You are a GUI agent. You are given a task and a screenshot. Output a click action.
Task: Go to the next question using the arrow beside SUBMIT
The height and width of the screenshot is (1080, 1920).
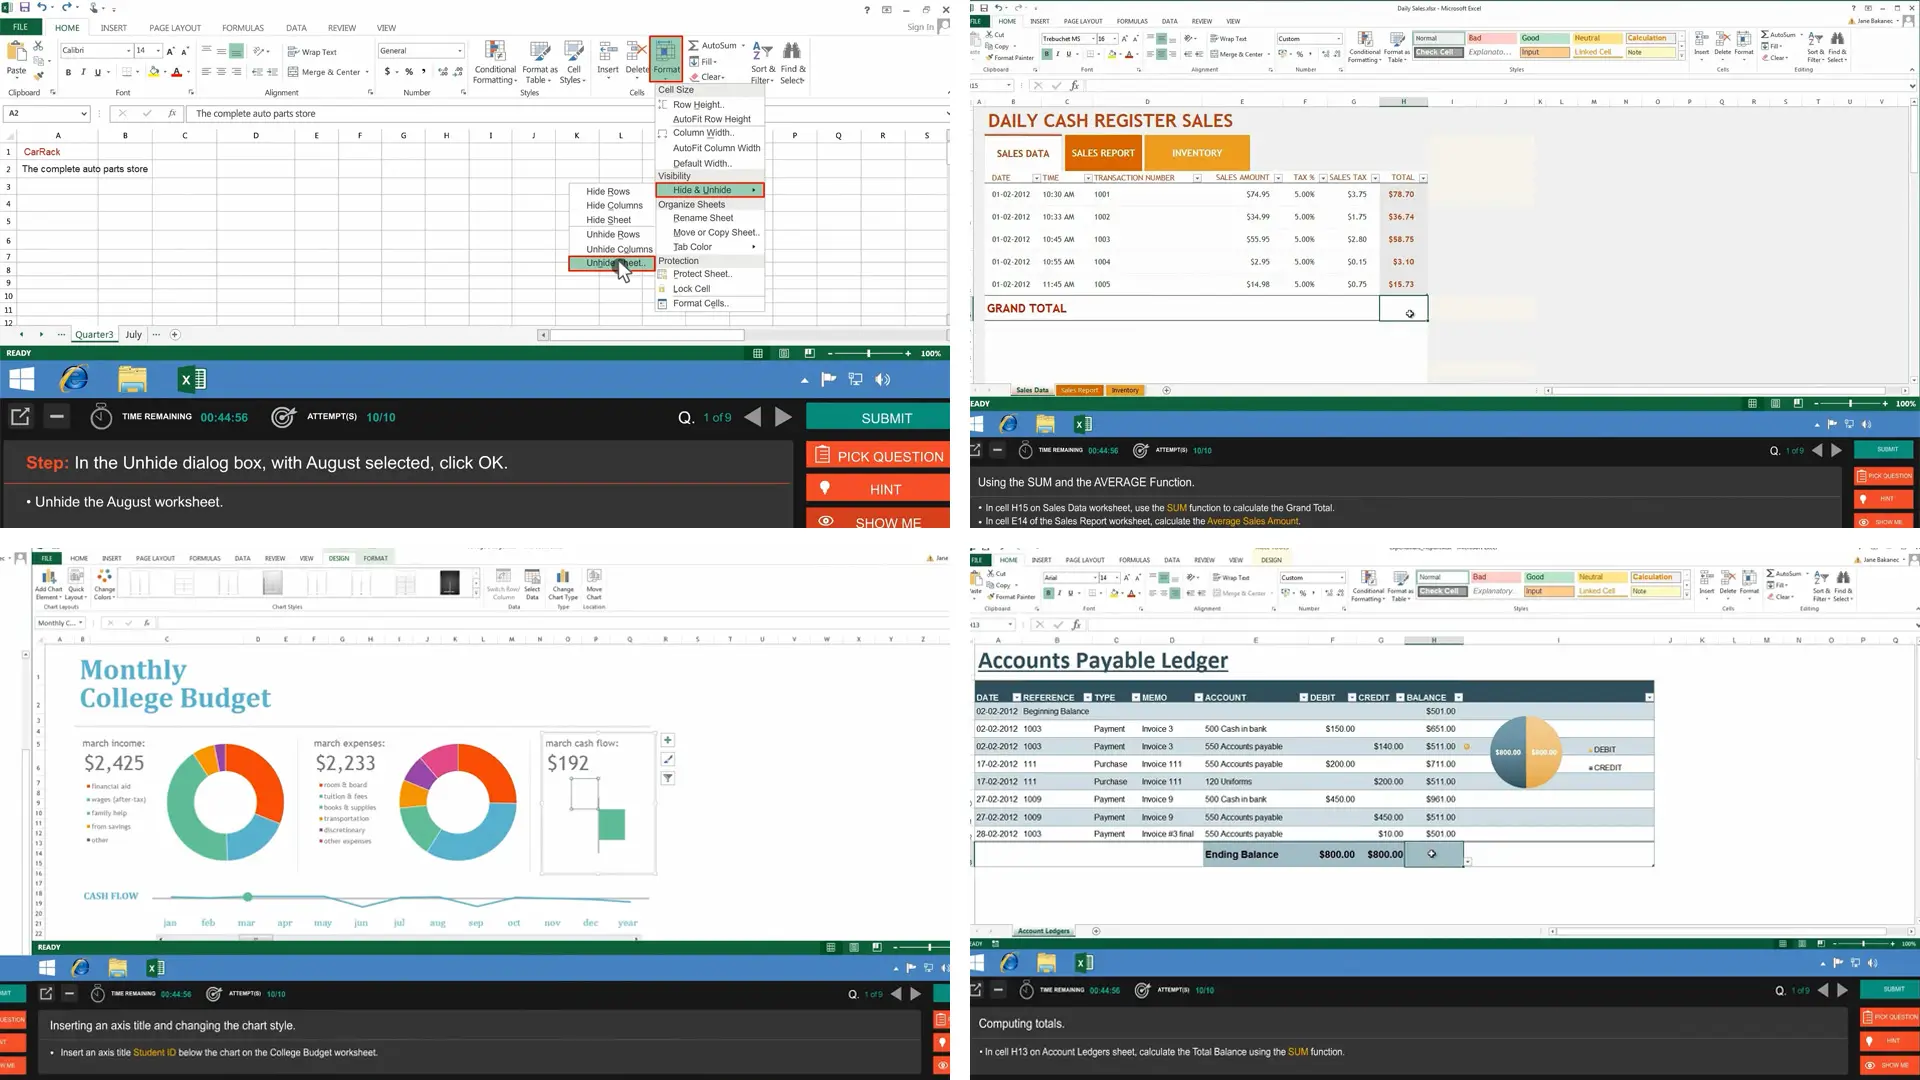pos(783,417)
